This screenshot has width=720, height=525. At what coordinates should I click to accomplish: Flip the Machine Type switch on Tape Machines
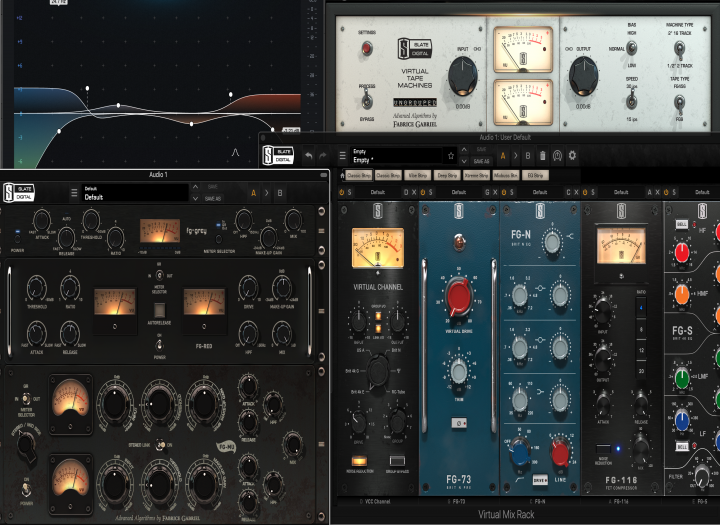click(x=679, y=49)
